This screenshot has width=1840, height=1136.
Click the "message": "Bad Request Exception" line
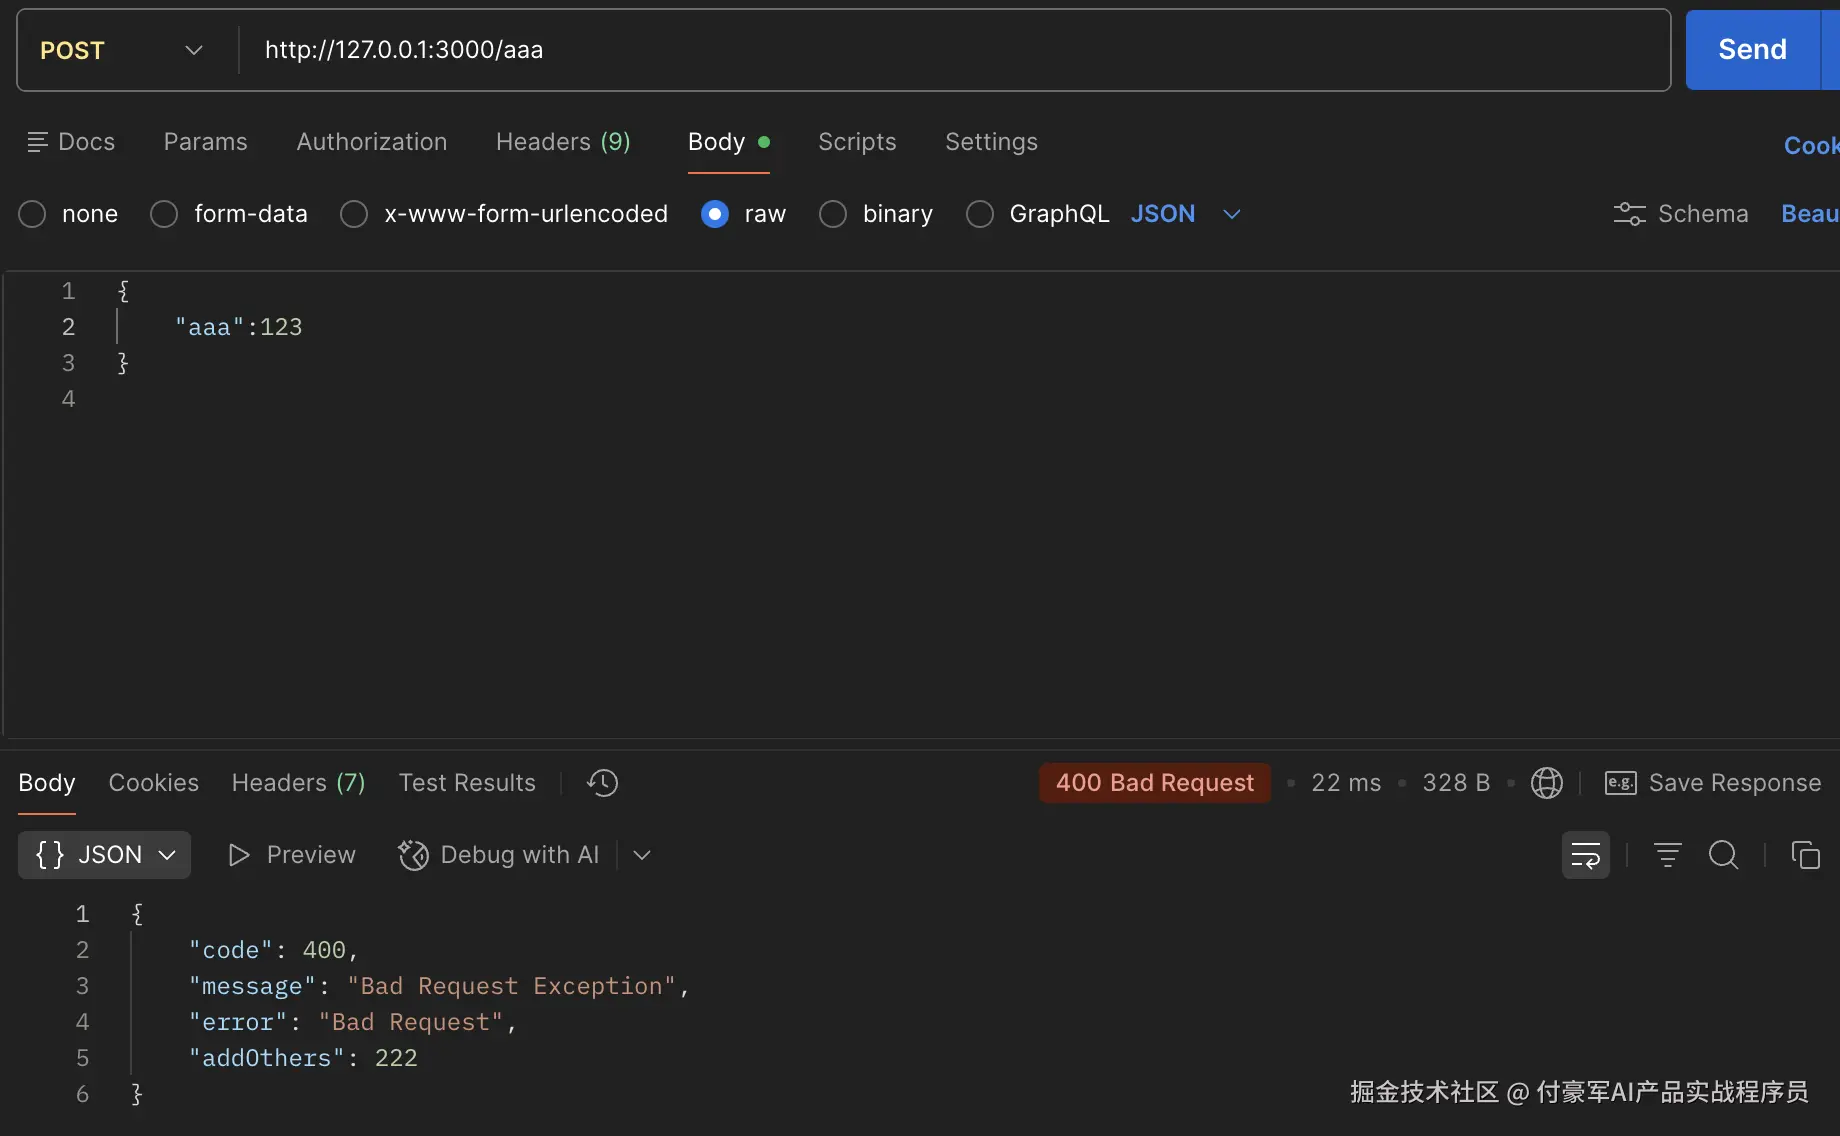pos(439,986)
